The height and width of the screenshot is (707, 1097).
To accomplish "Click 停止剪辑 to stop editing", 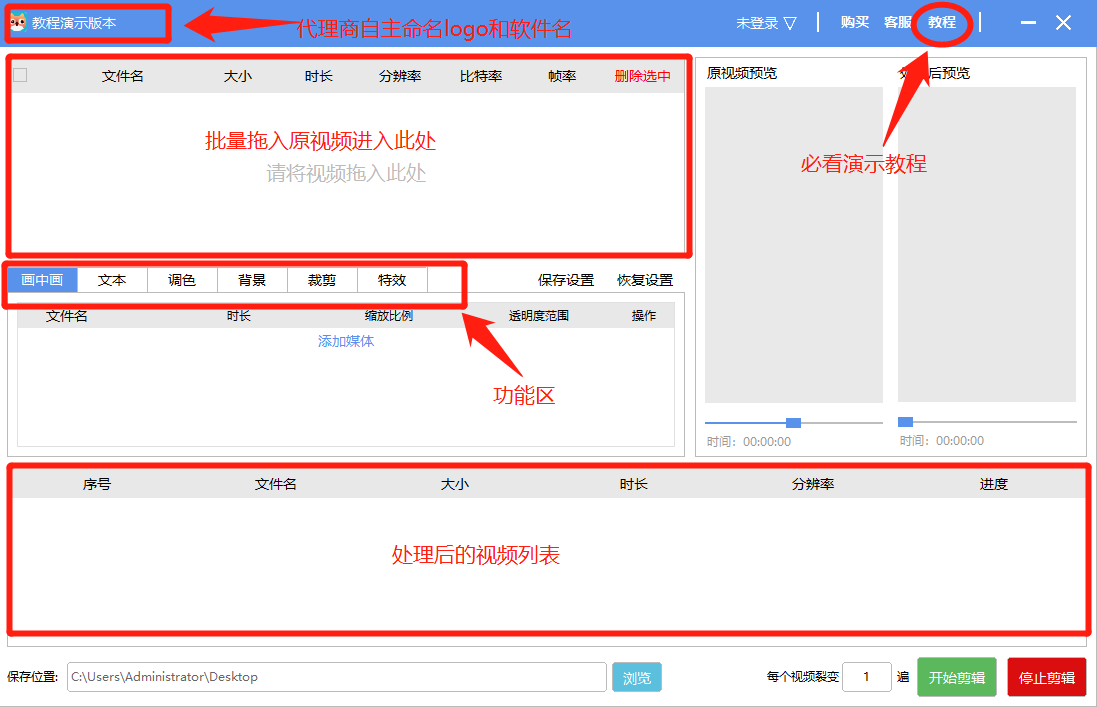I will (1047, 677).
